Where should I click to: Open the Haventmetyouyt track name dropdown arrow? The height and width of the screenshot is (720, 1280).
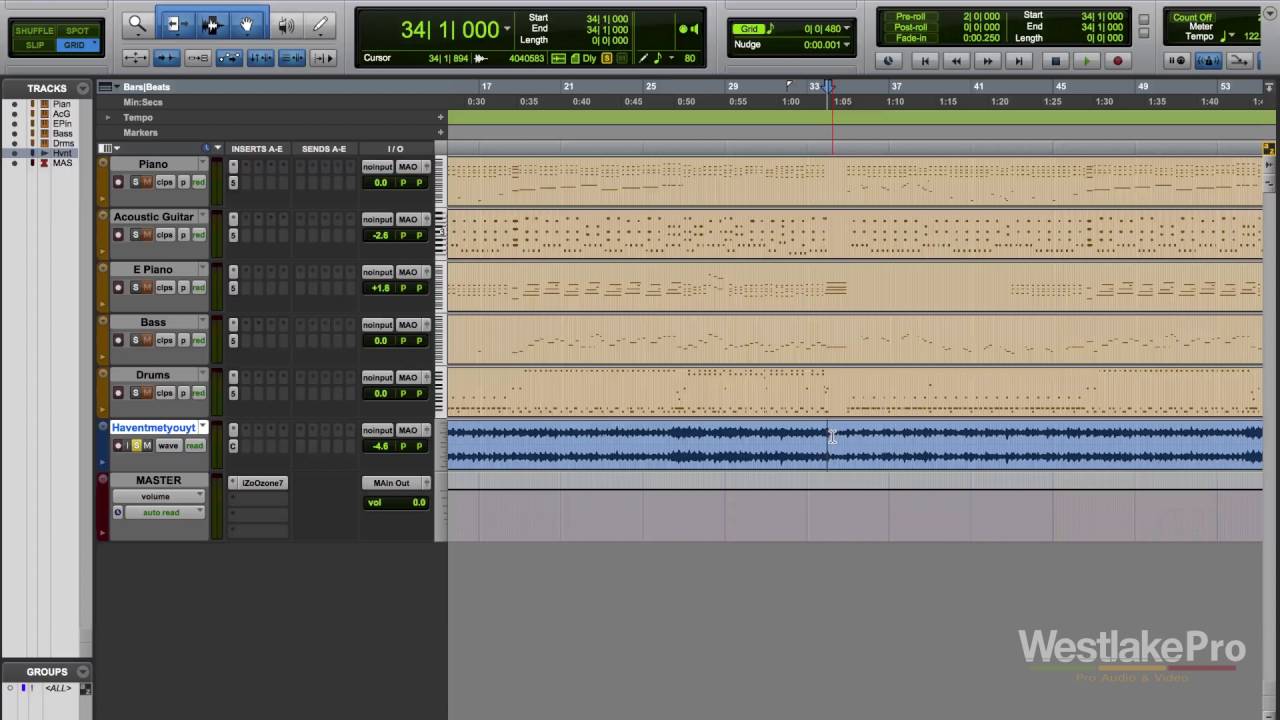pos(203,427)
